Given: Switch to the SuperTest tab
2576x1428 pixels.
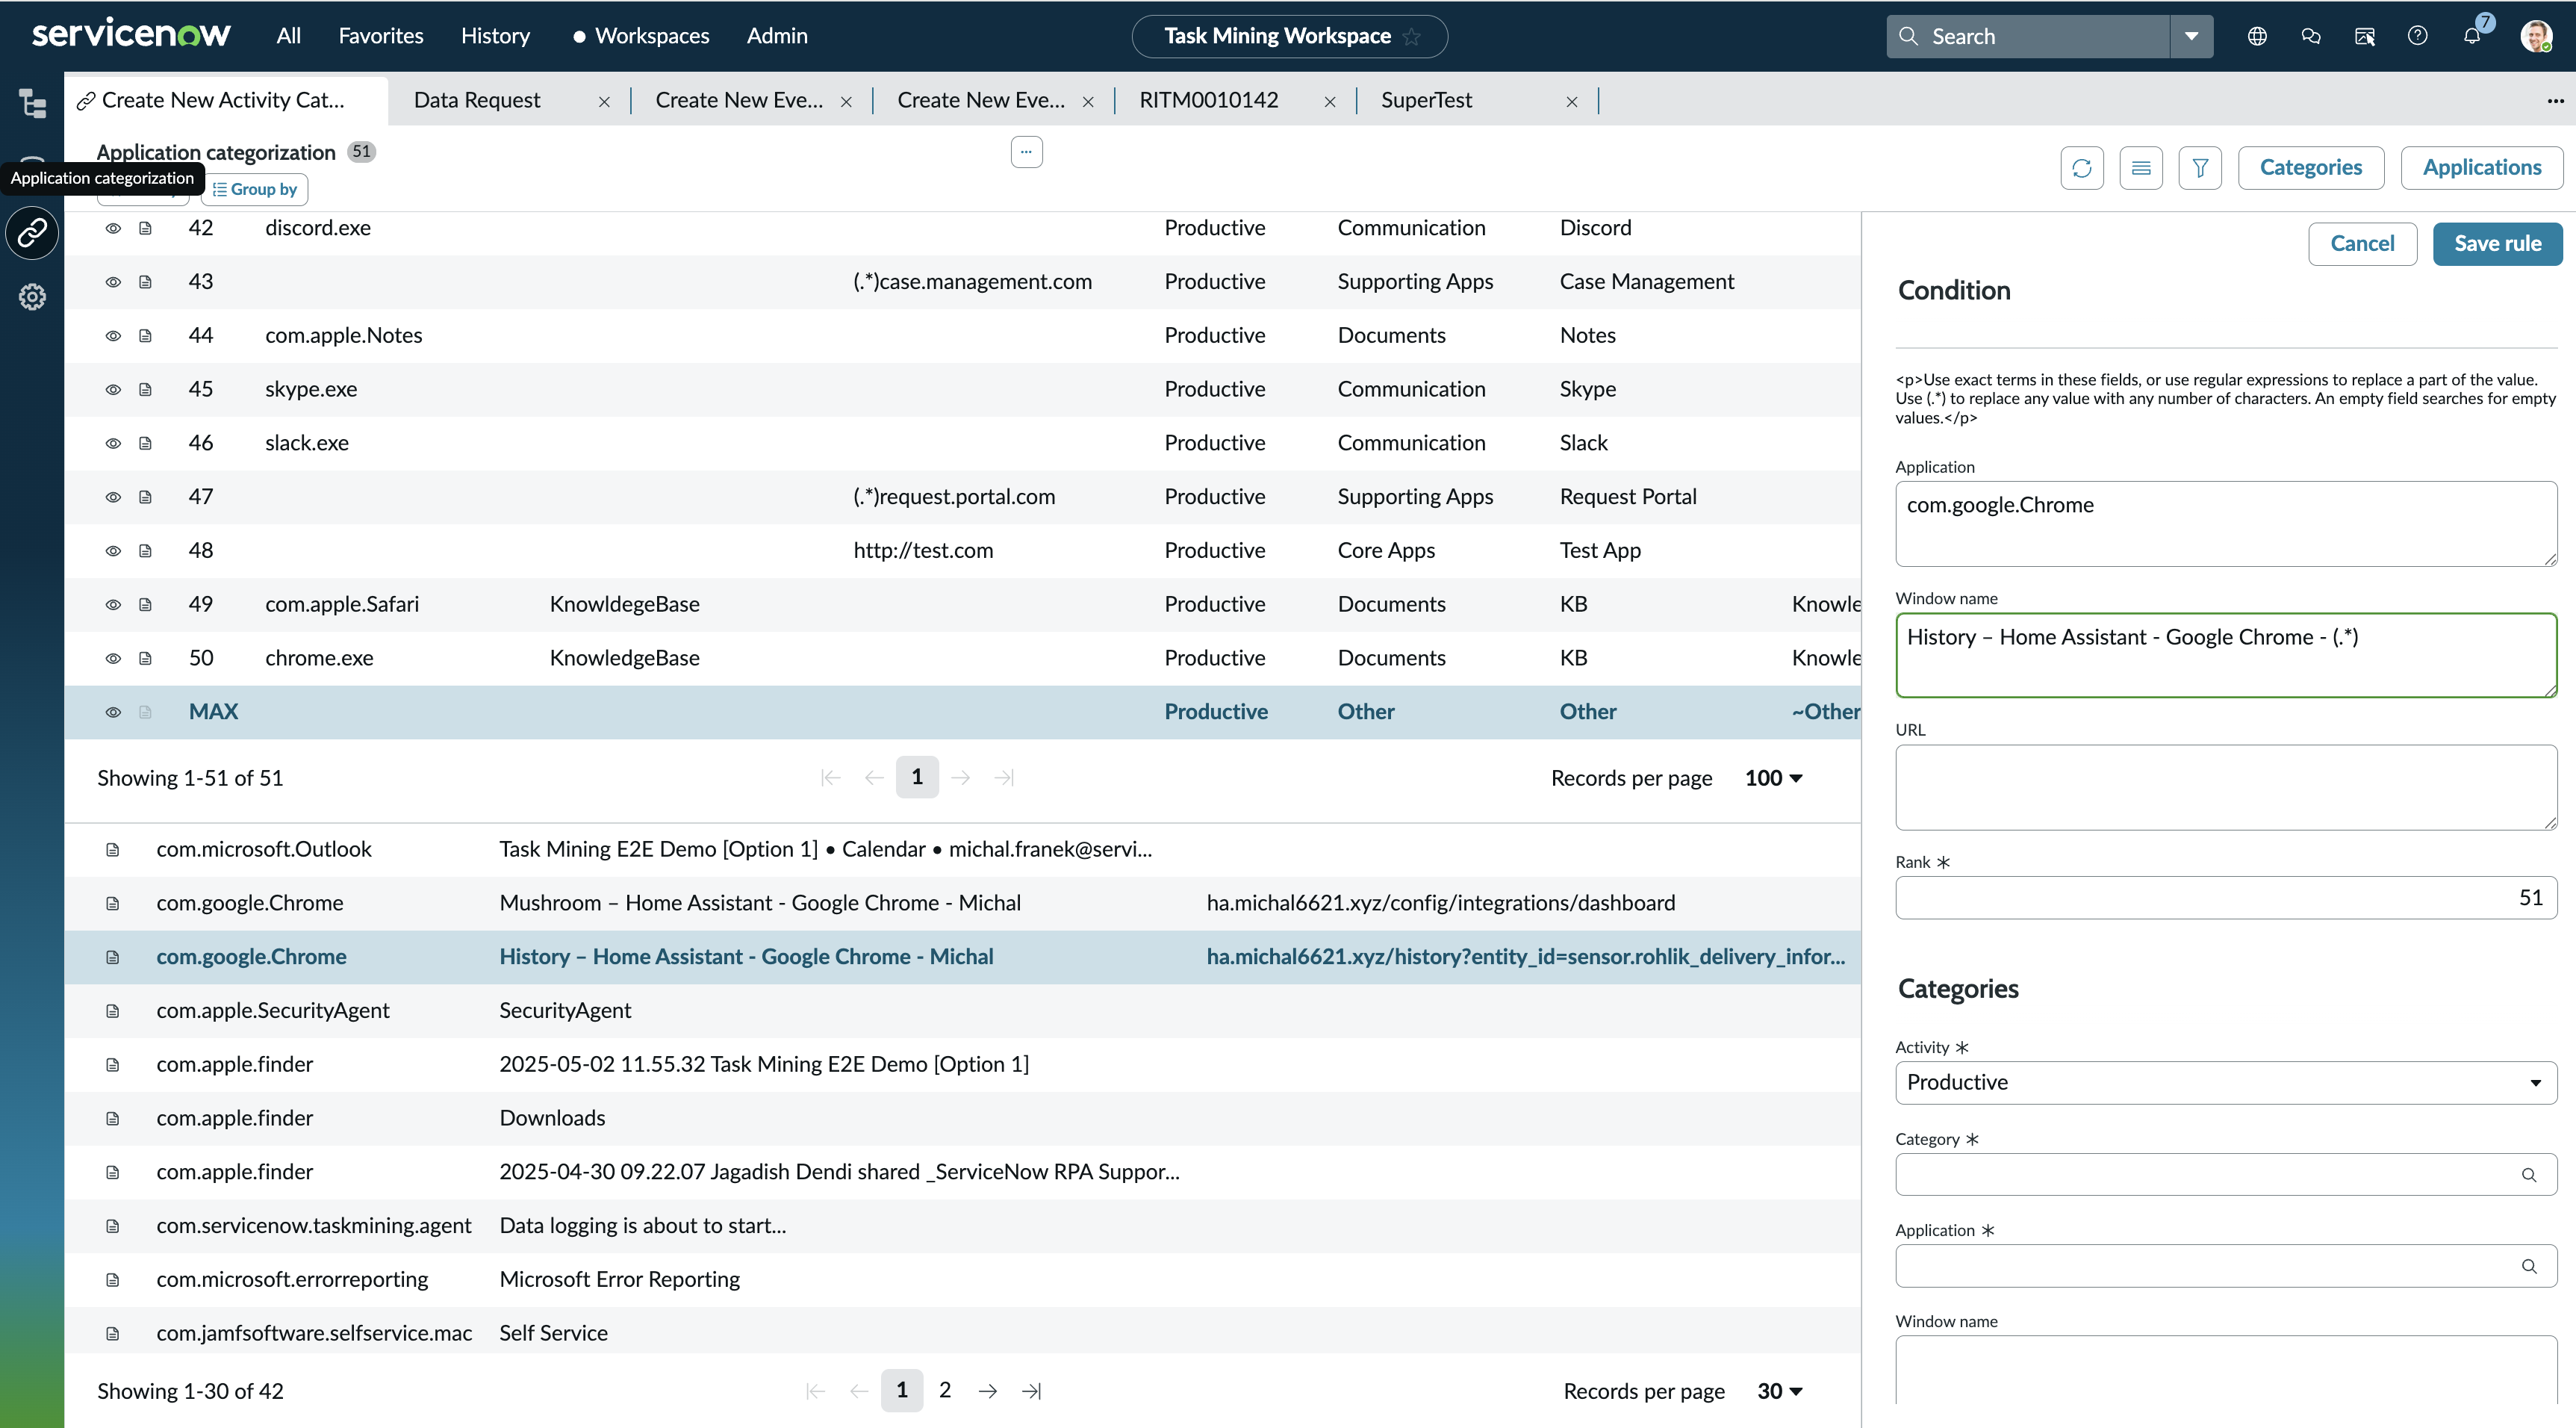Looking at the screenshot, I should tap(1426, 100).
